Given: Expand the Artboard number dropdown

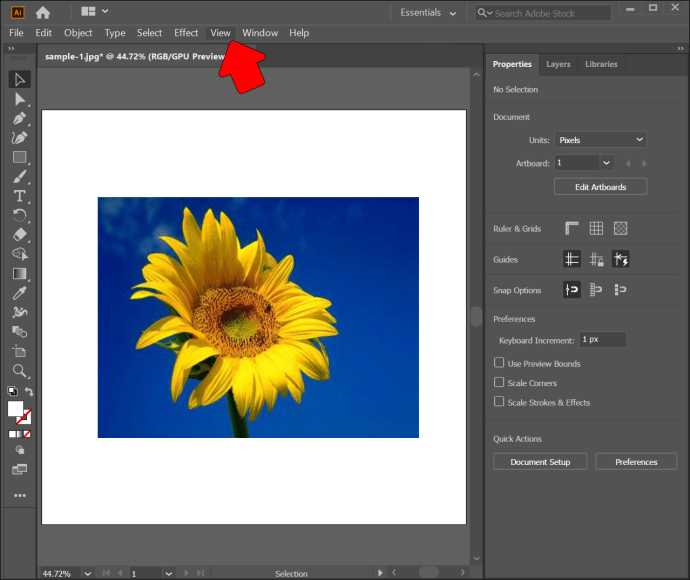Looking at the screenshot, I should click(x=606, y=162).
